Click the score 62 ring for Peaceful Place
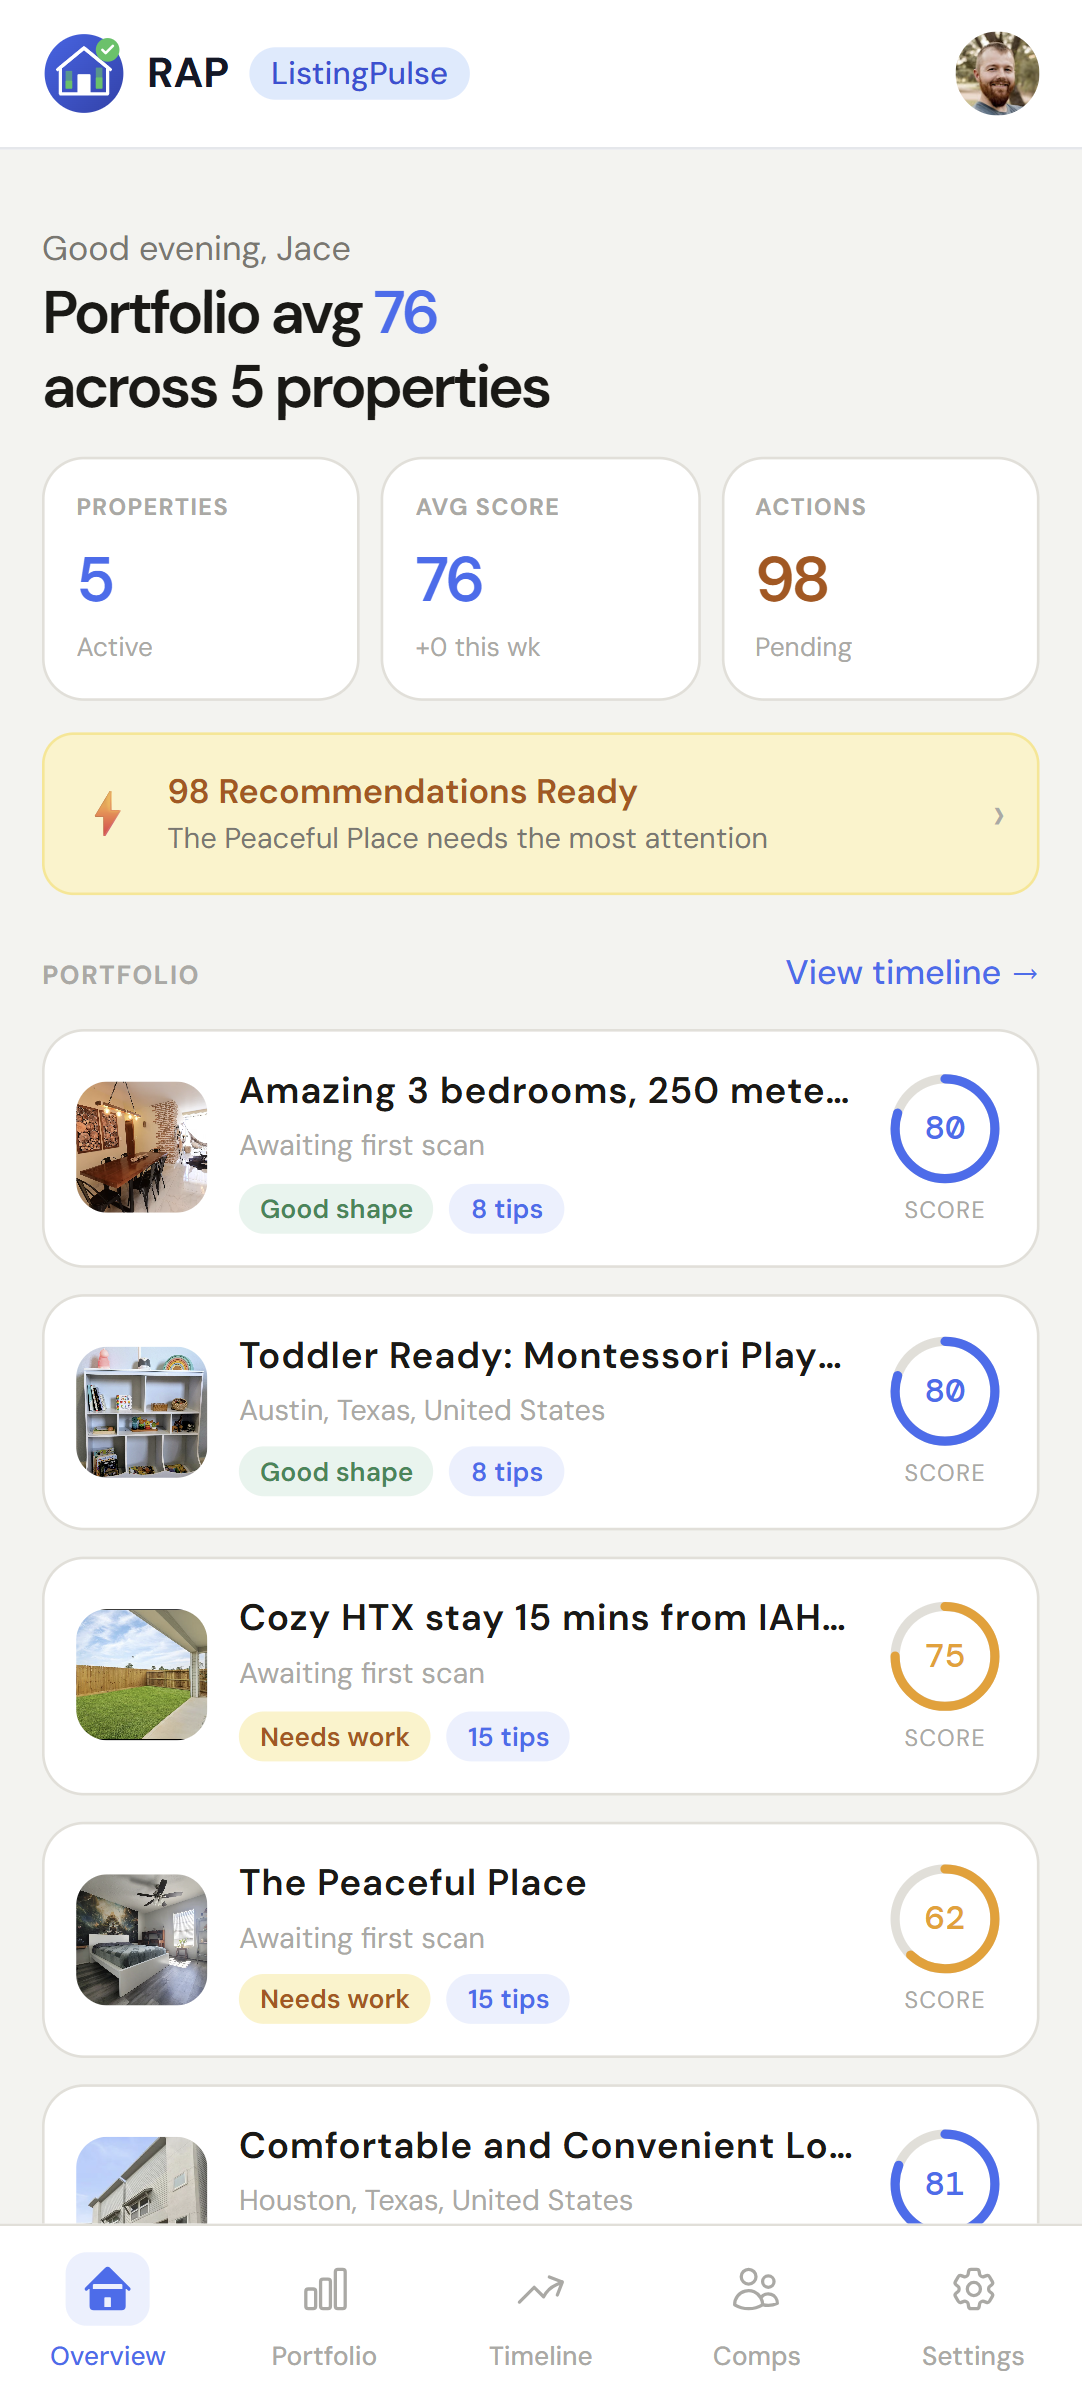1082x2402 pixels. point(944,1918)
